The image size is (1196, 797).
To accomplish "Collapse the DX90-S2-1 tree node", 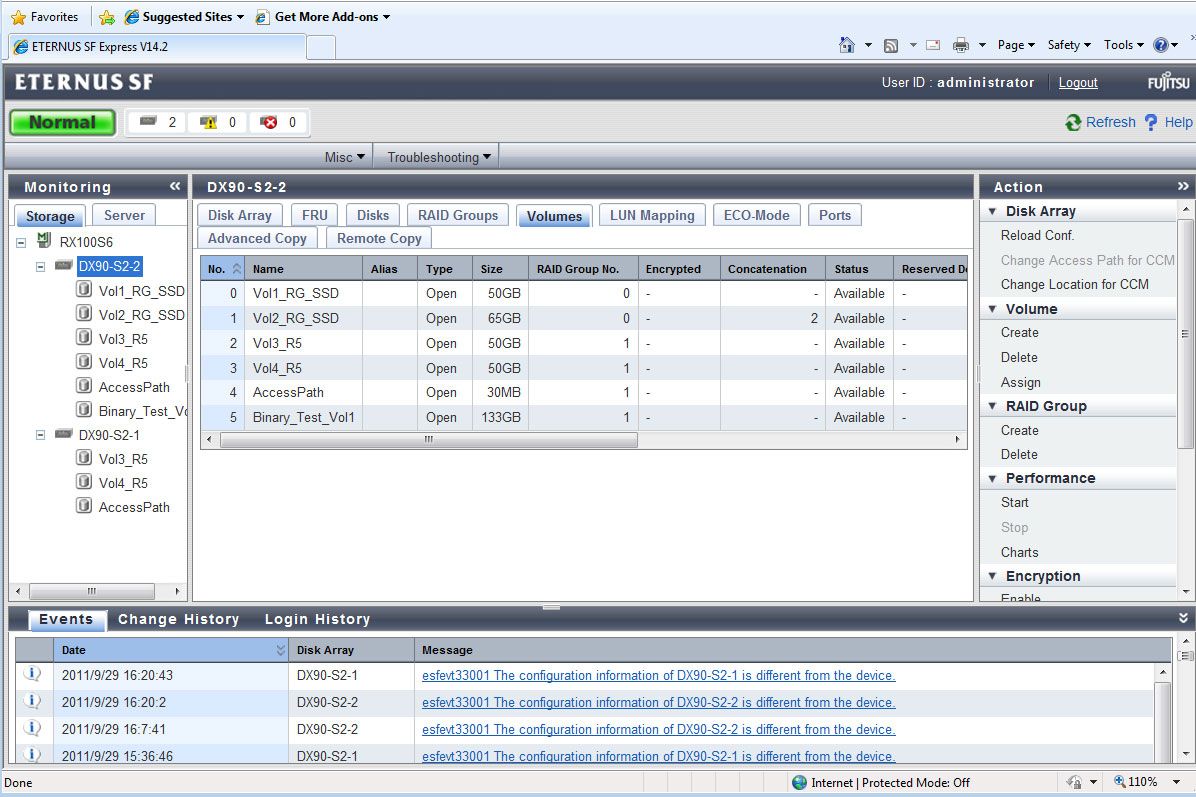I will [x=40, y=435].
